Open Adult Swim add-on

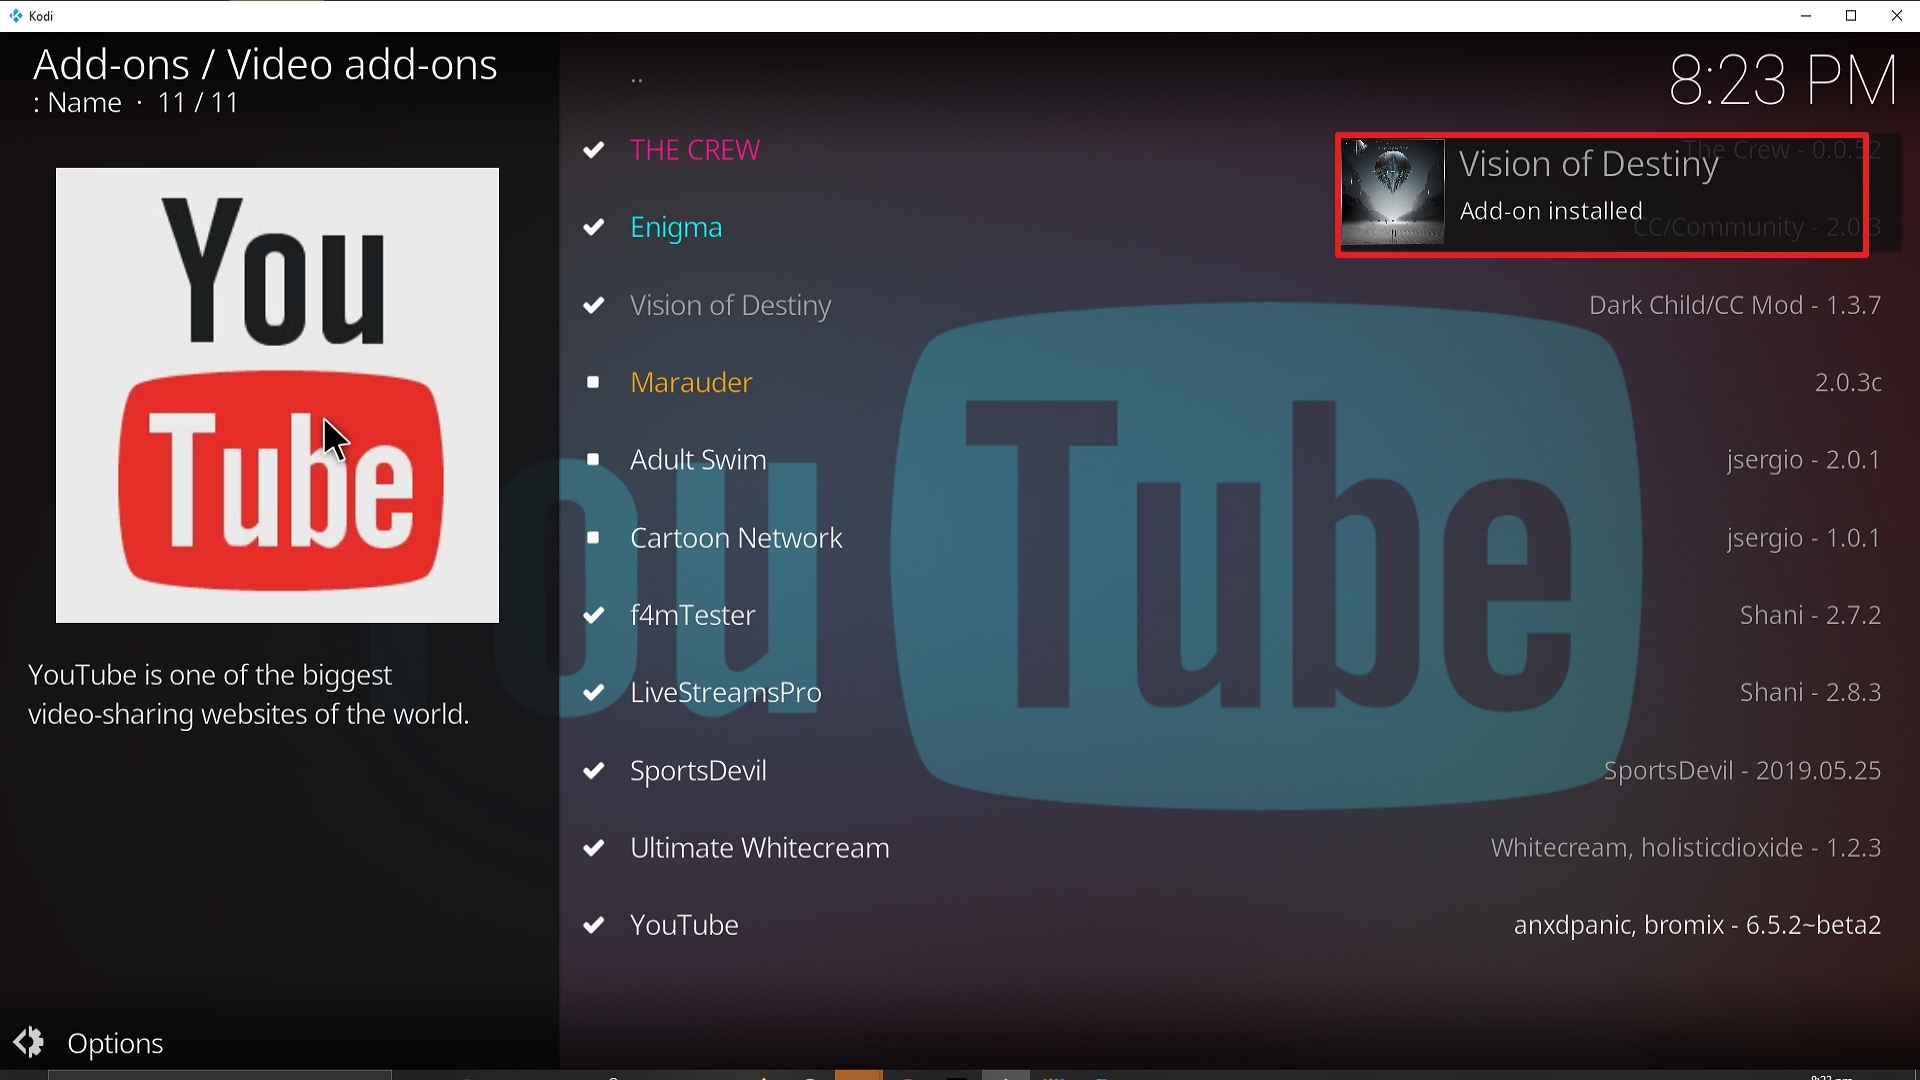coord(699,461)
